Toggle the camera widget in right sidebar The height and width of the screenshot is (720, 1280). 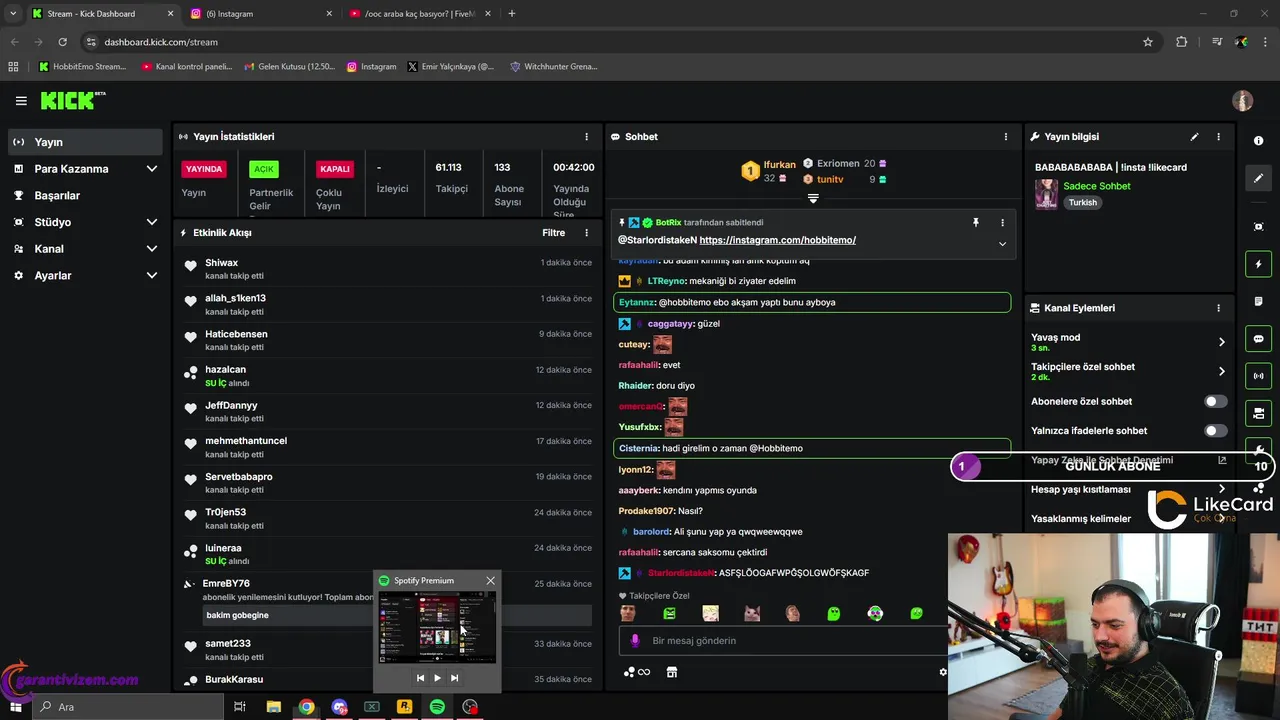tap(1259, 413)
